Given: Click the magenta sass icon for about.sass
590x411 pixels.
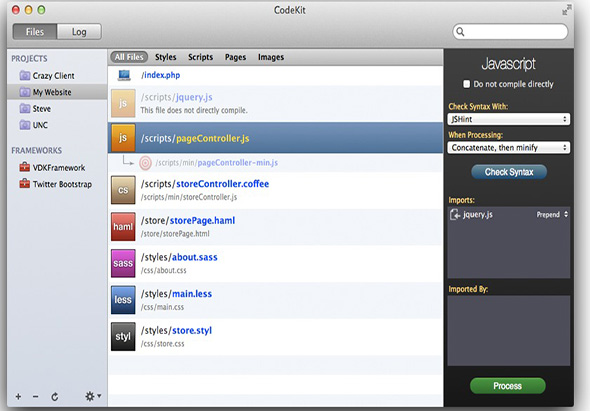Looking at the screenshot, I should pyautogui.click(x=123, y=263).
